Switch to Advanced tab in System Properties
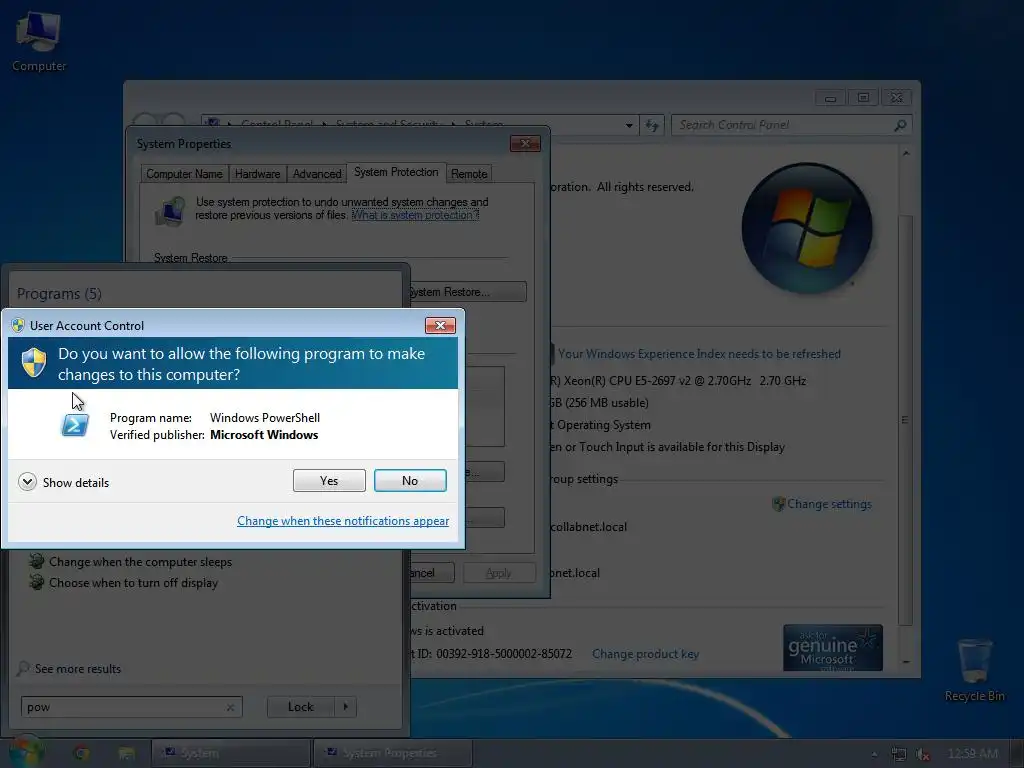 [317, 174]
